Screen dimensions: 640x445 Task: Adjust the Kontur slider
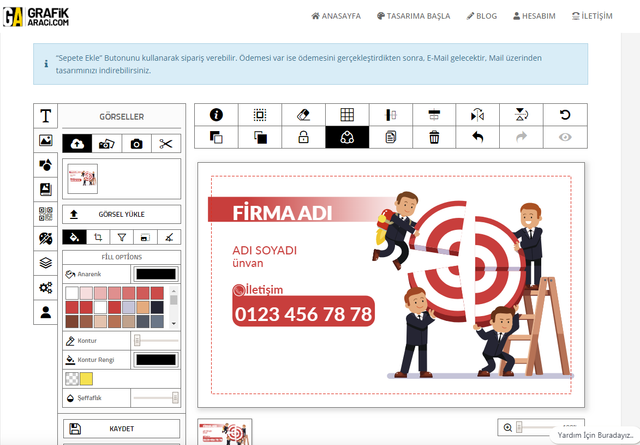(156, 340)
